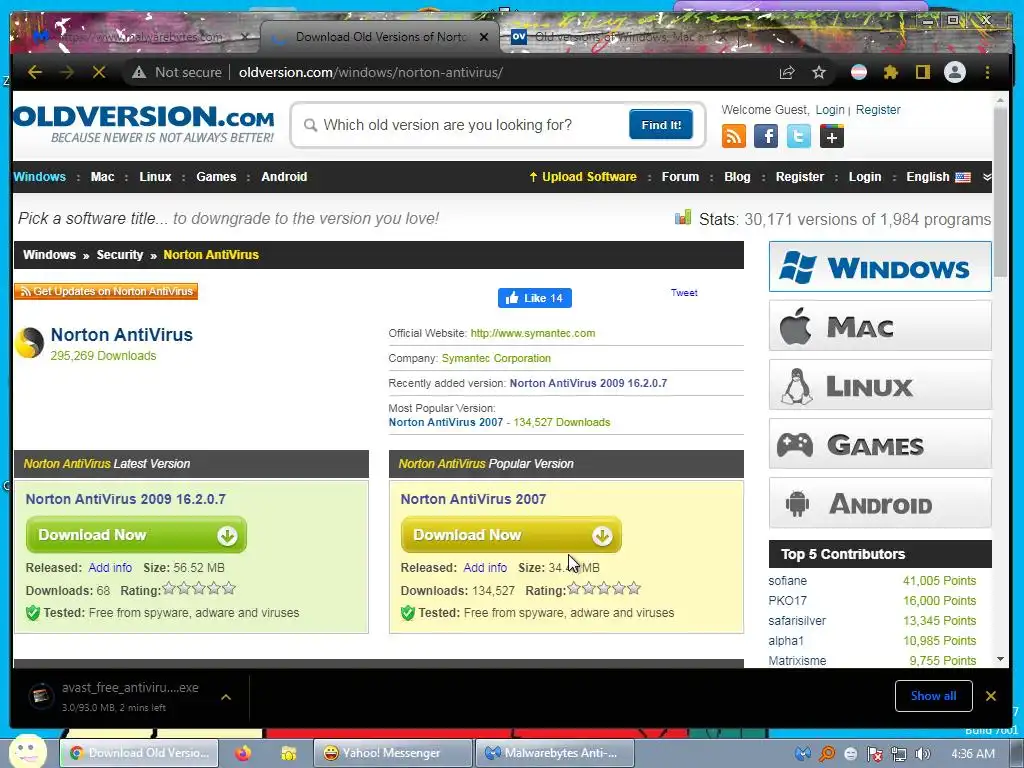
Task: Open the Windows category banner in sidebar
Action: (x=880, y=266)
